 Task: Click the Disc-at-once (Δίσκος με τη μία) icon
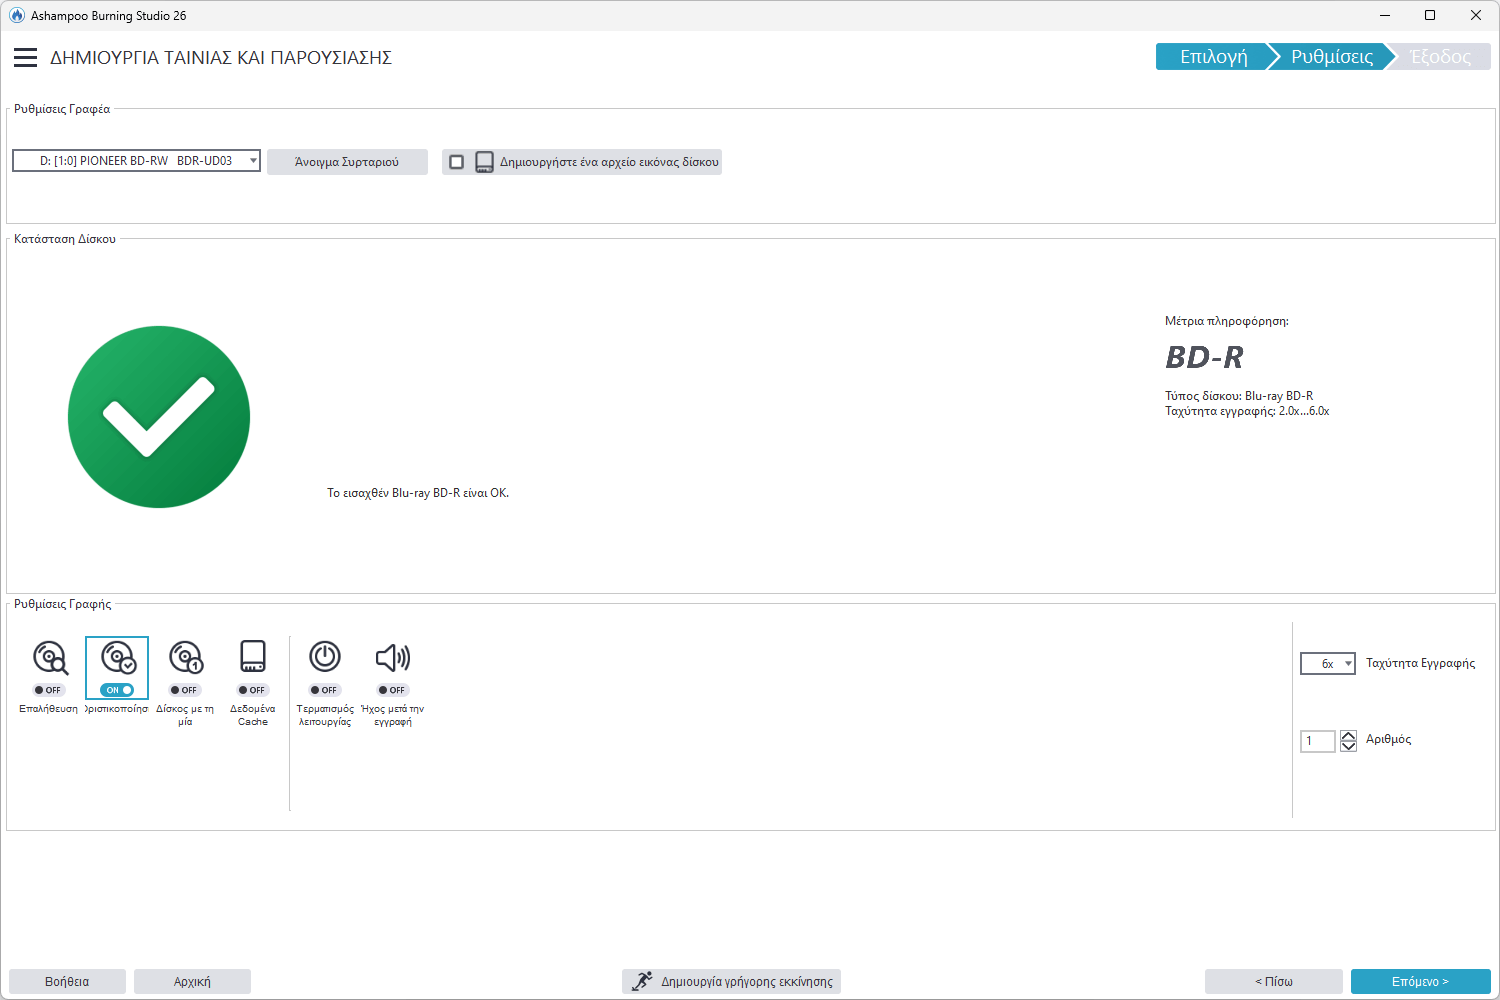[x=186, y=658]
